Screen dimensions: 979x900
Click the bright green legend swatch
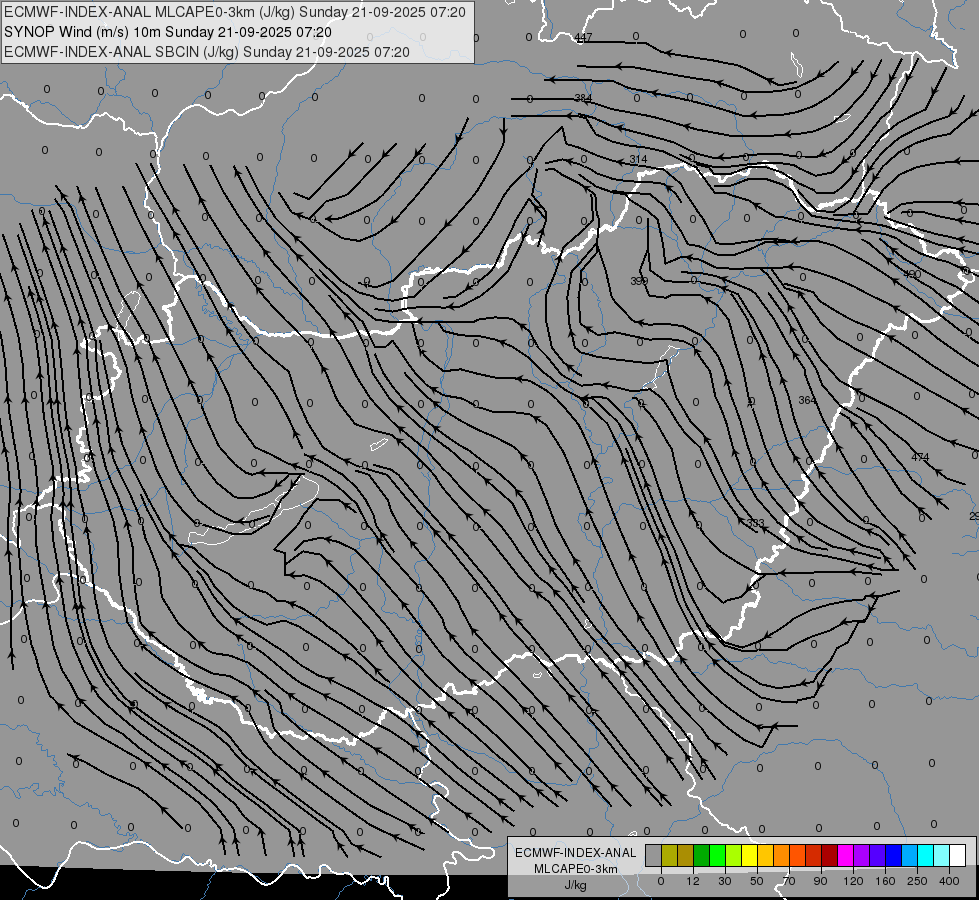tap(718, 855)
